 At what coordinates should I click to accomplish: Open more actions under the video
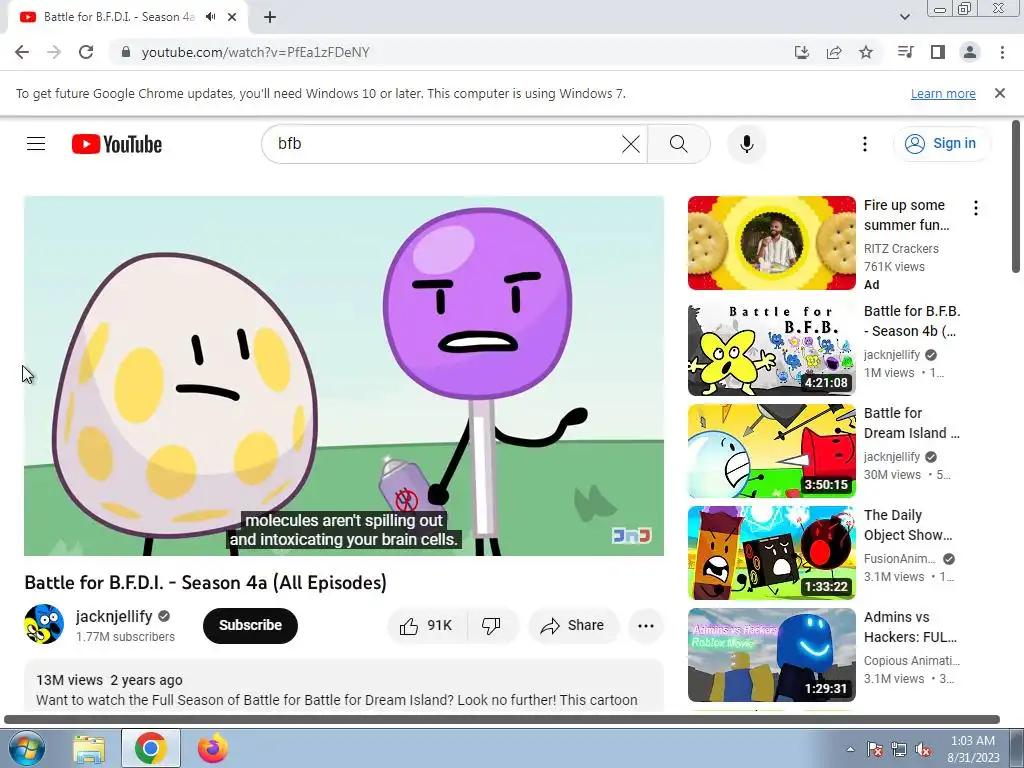point(645,626)
